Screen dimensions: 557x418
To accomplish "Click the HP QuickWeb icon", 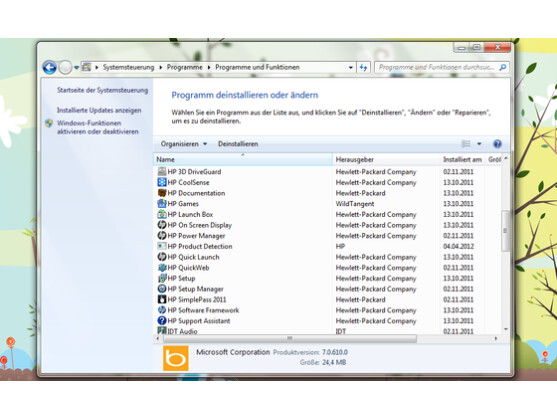I will coord(162,267).
